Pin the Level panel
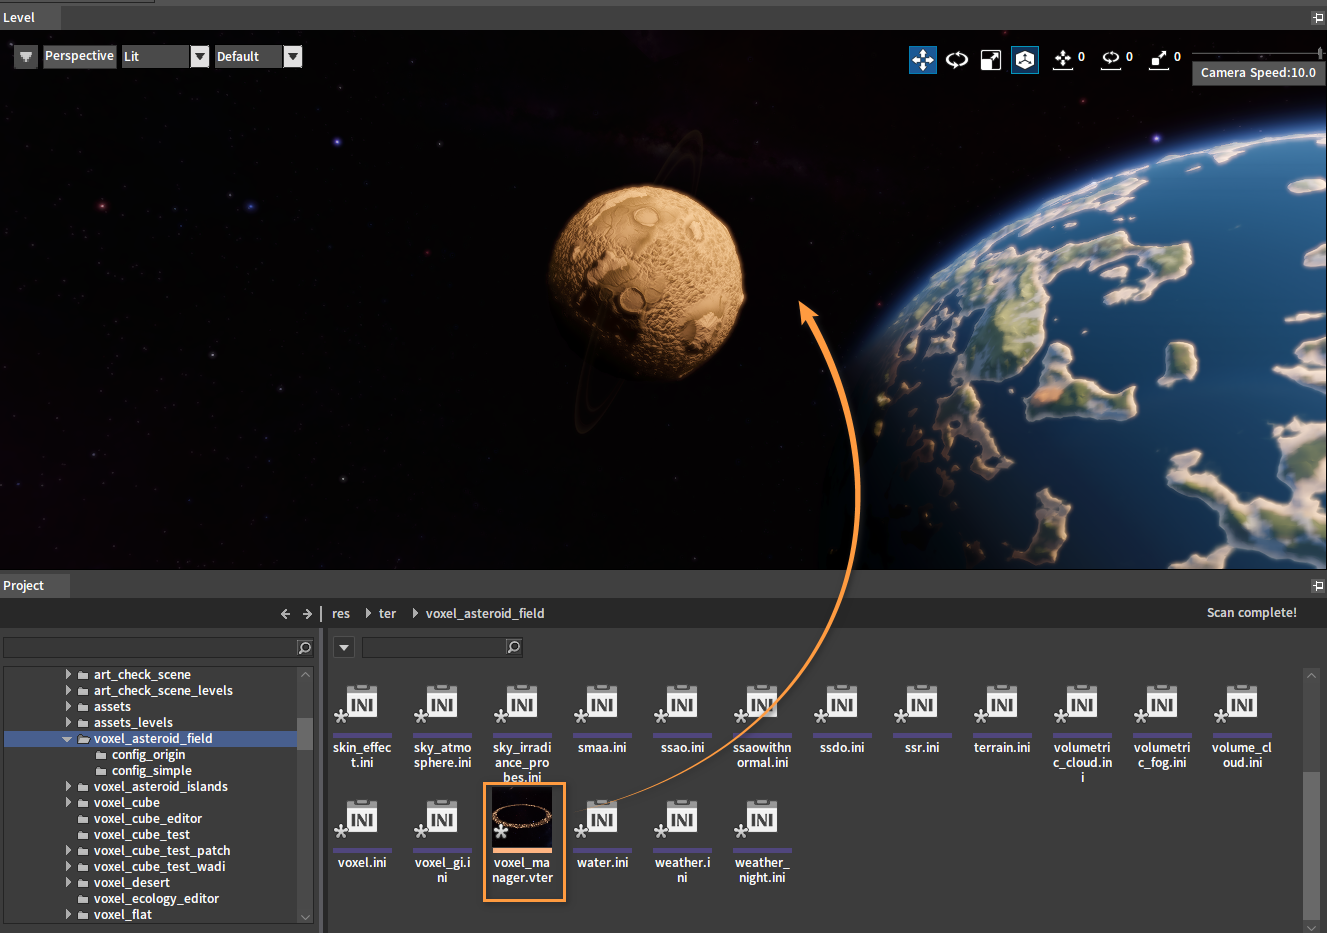The width and height of the screenshot is (1327, 933). [x=1317, y=17]
